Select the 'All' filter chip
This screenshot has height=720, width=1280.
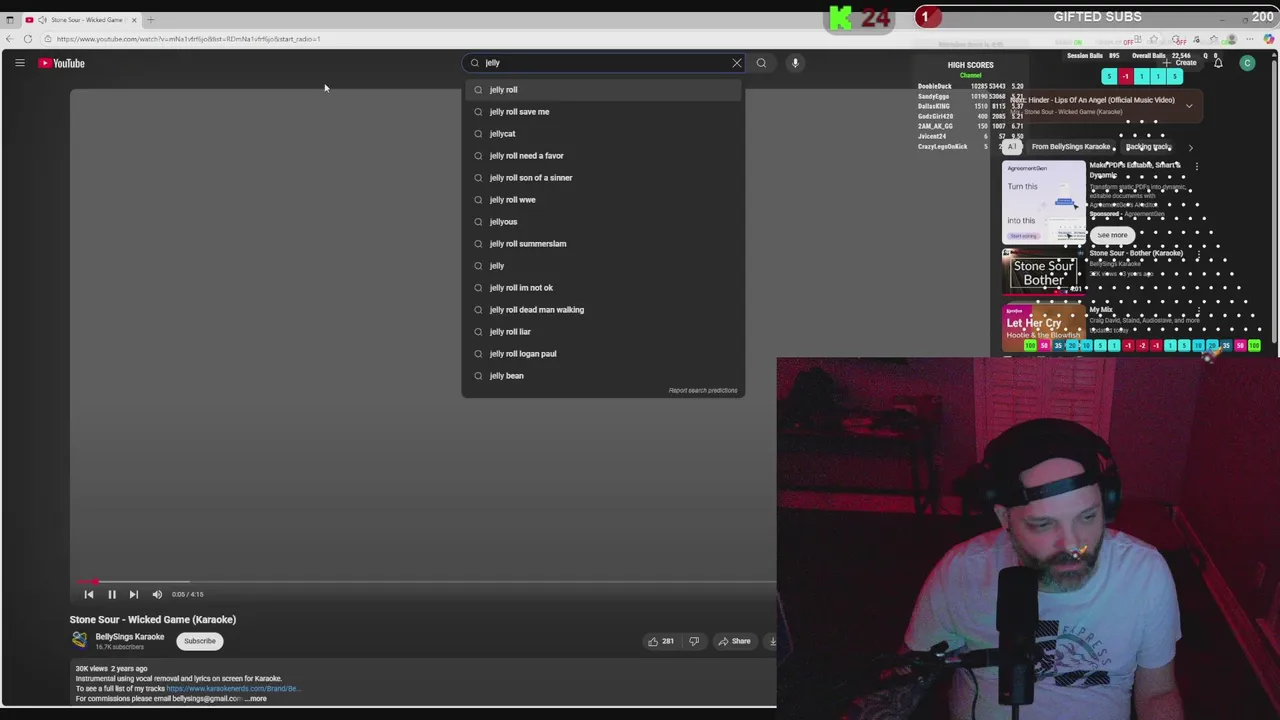pos(1012,147)
